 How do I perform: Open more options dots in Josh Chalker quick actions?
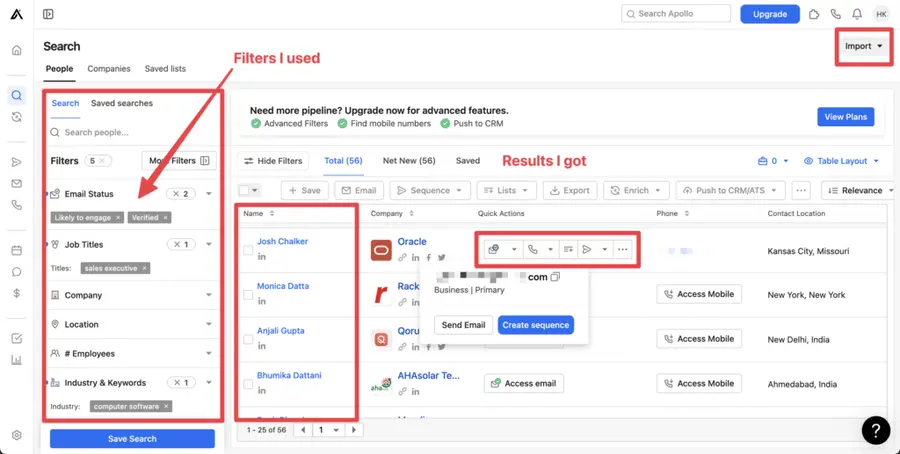[623, 250]
